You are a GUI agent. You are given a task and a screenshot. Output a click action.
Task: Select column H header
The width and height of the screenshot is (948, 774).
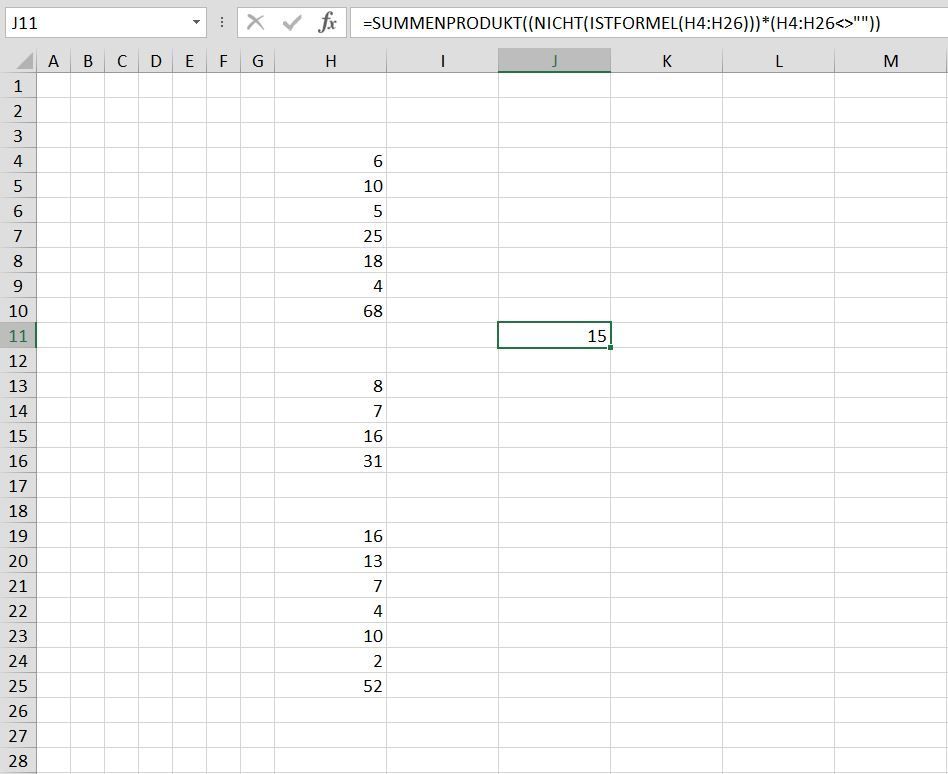pyautogui.click(x=331, y=61)
